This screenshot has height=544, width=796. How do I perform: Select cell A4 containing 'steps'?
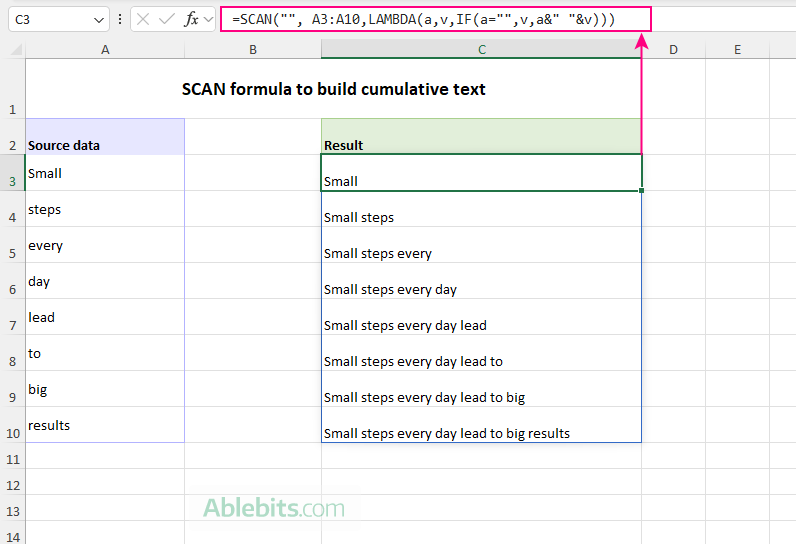tap(105, 209)
